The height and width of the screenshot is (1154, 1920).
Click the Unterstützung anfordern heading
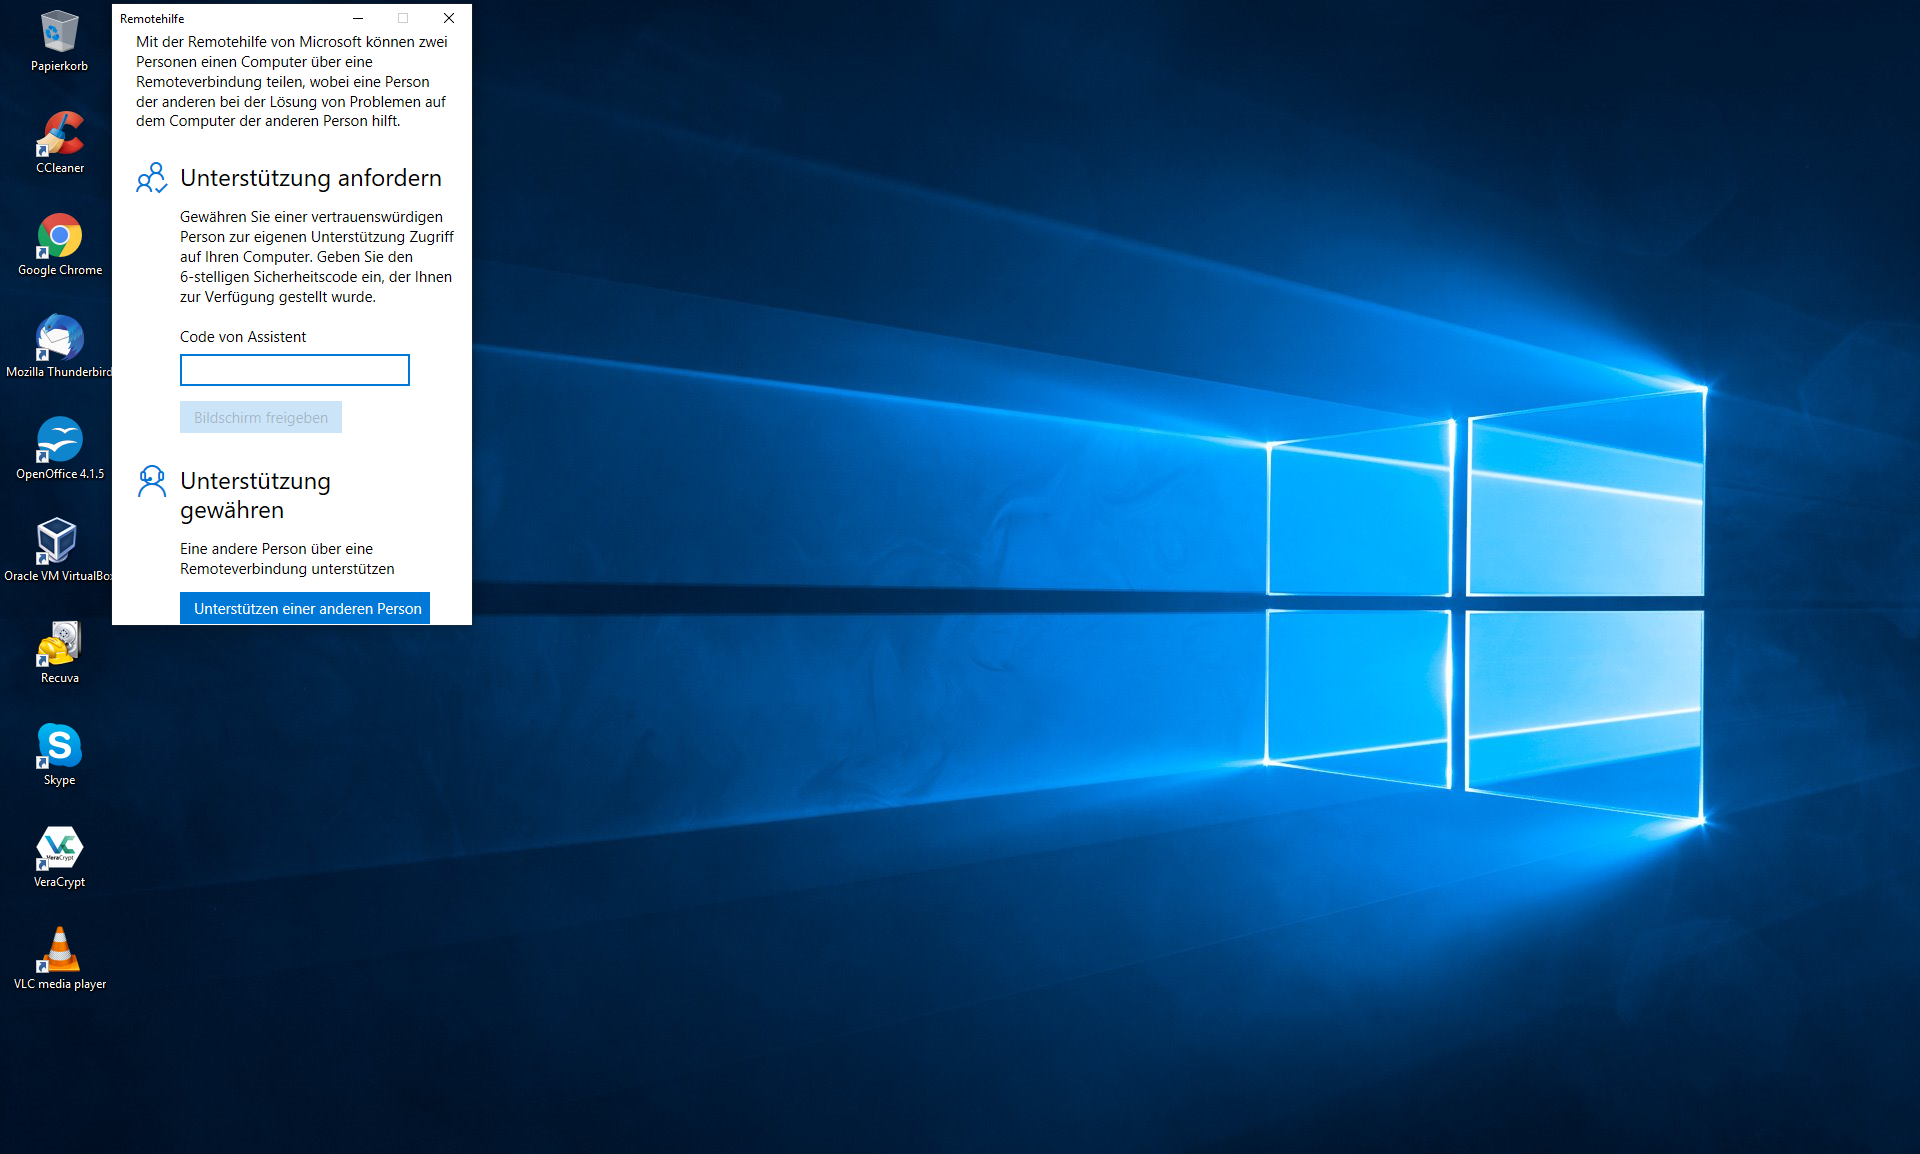[x=310, y=178]
